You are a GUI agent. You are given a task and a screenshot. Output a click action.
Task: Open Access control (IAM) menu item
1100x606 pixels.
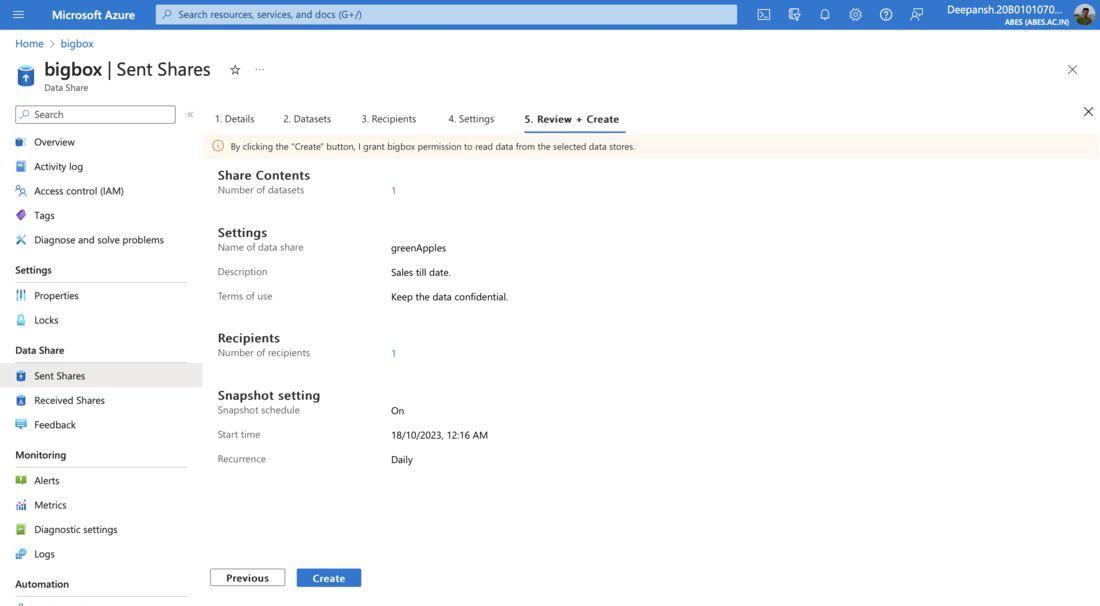[79, 191]
